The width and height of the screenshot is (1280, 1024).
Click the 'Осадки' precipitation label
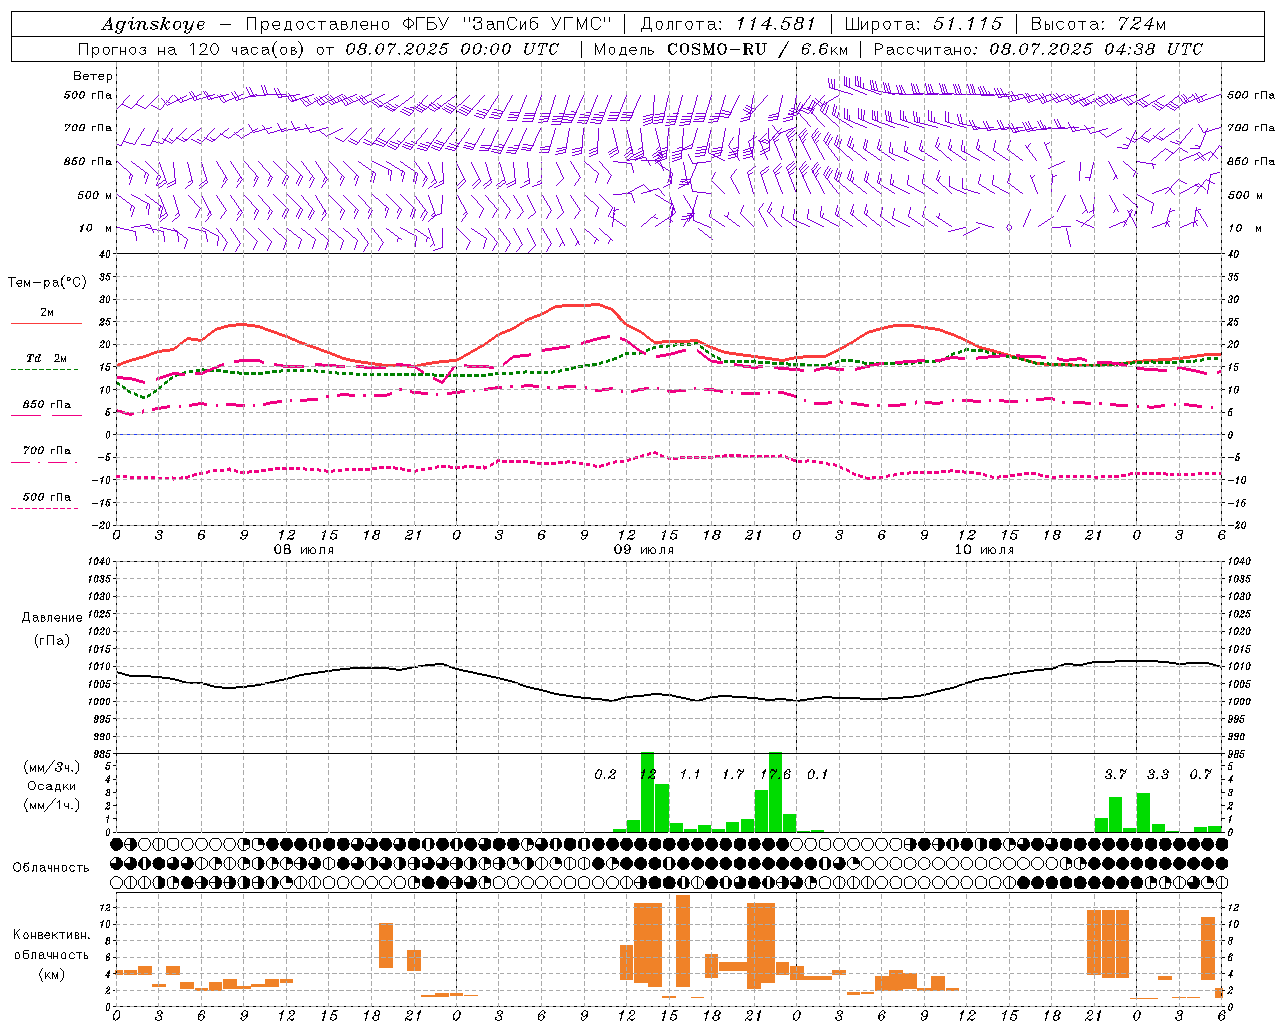click(52, 786)
